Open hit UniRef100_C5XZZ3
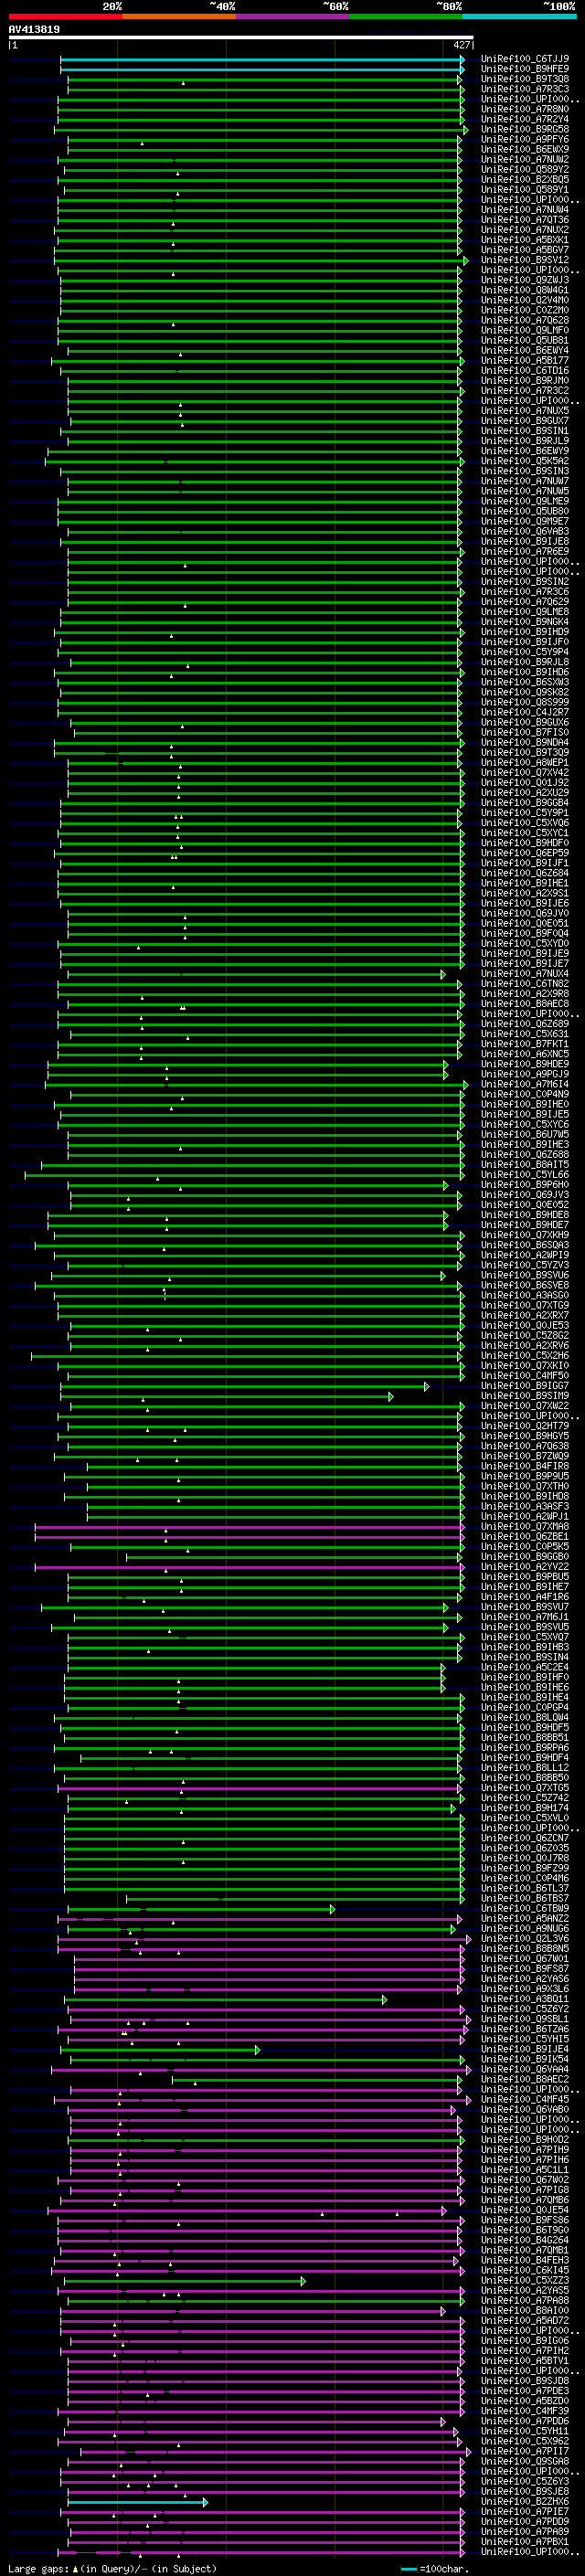The width and height of the screenshot is (585, 2576). (524, 2281)
